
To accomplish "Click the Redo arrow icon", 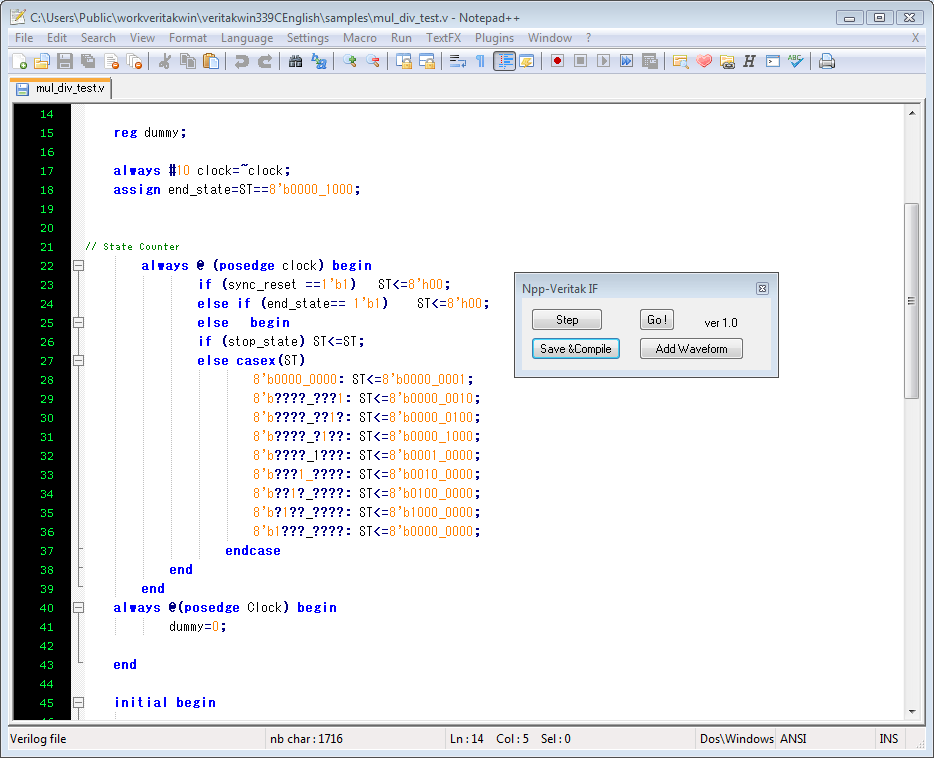I will (x=264, y=61).
